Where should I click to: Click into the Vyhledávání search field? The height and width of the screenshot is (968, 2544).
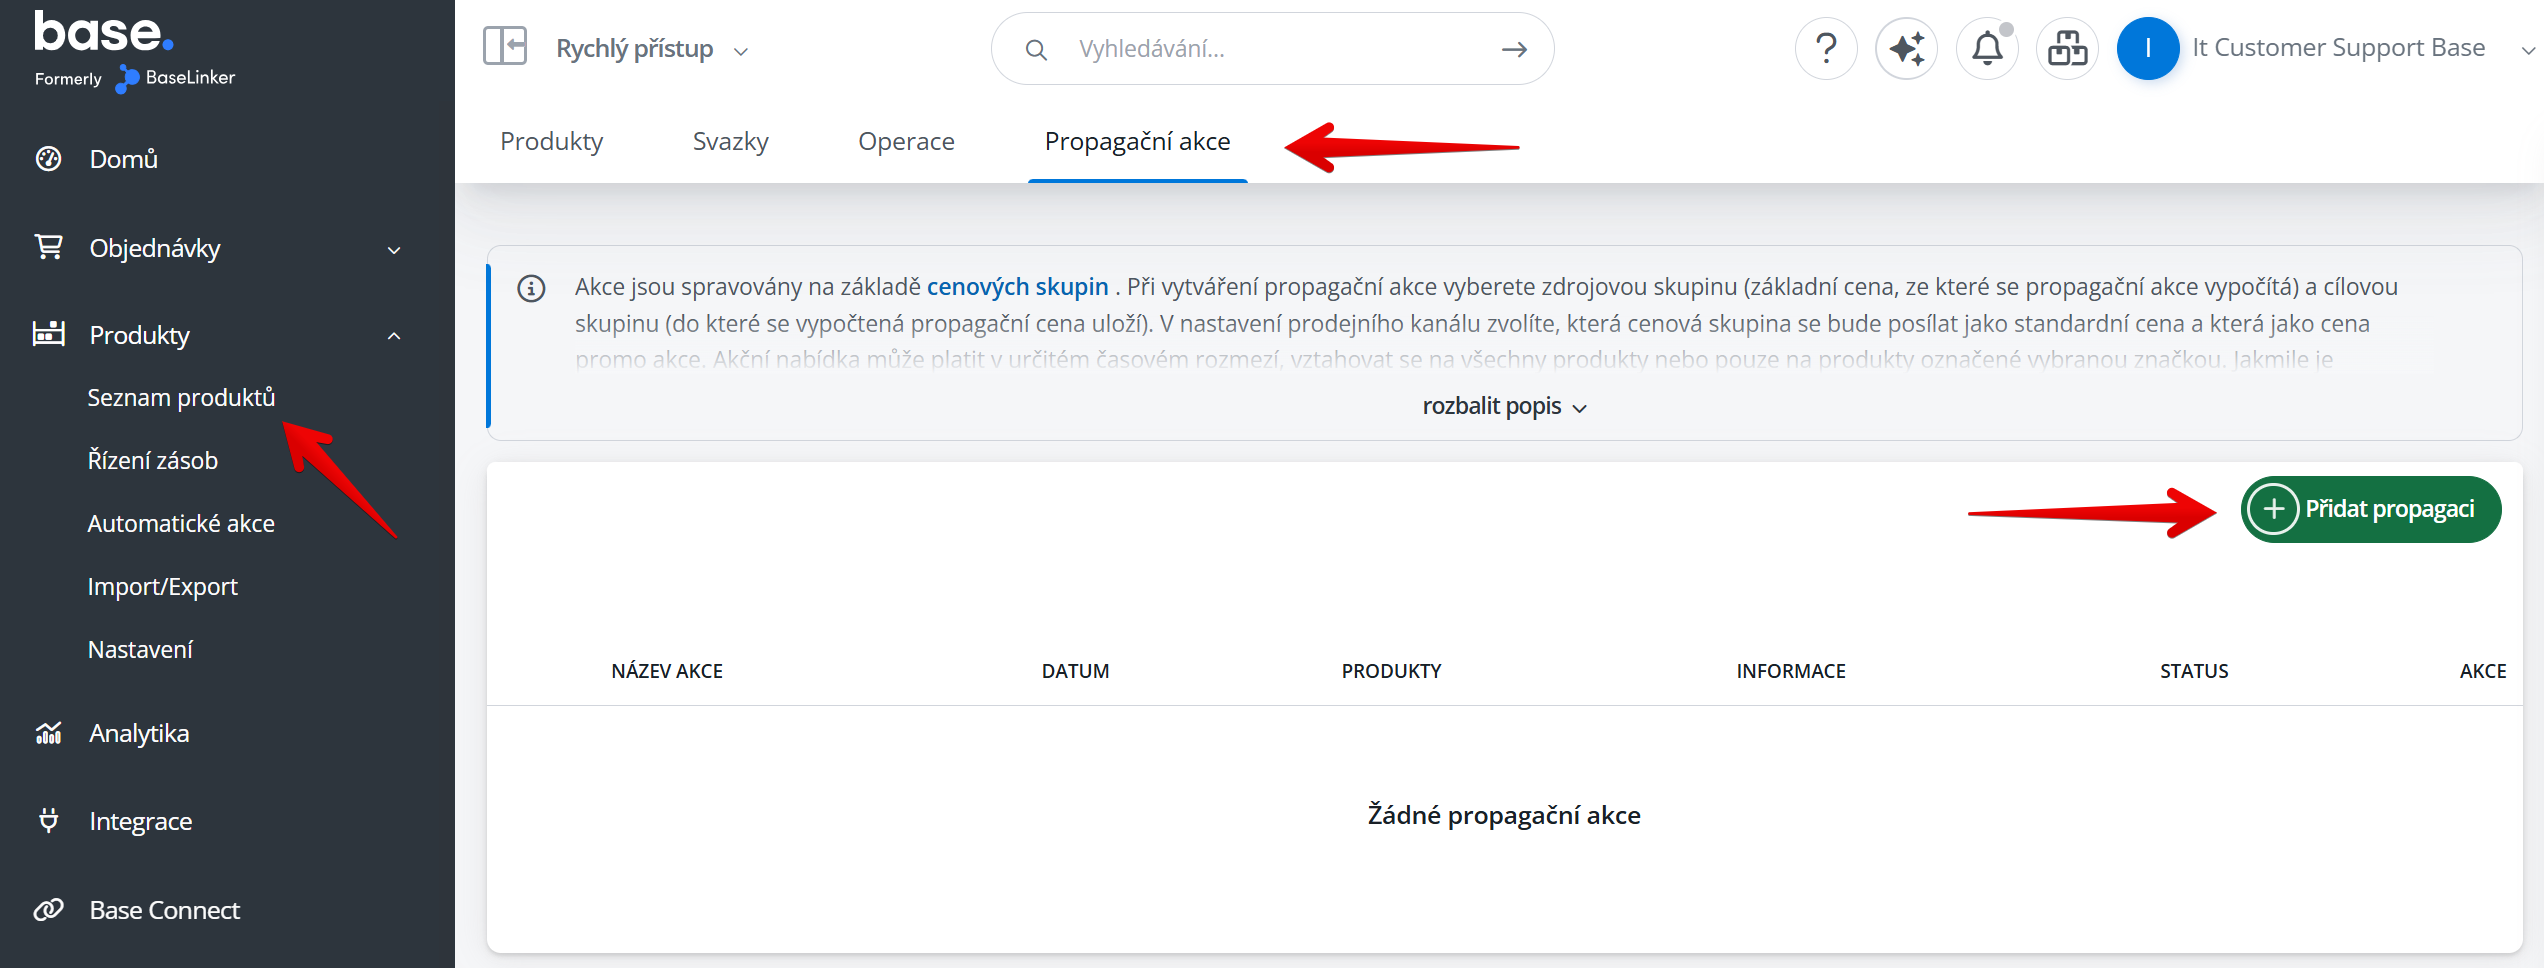coord(1272,49)
